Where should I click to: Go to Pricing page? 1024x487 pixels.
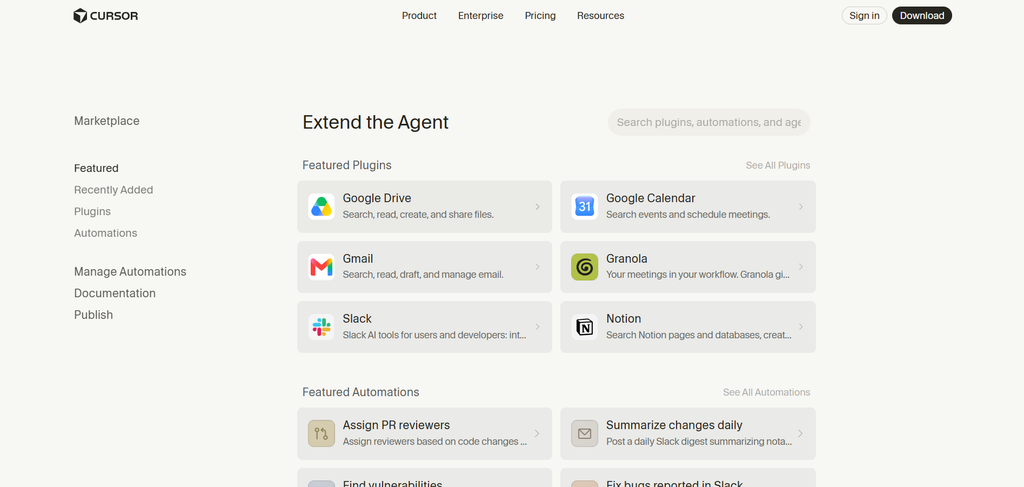(540, 16)
